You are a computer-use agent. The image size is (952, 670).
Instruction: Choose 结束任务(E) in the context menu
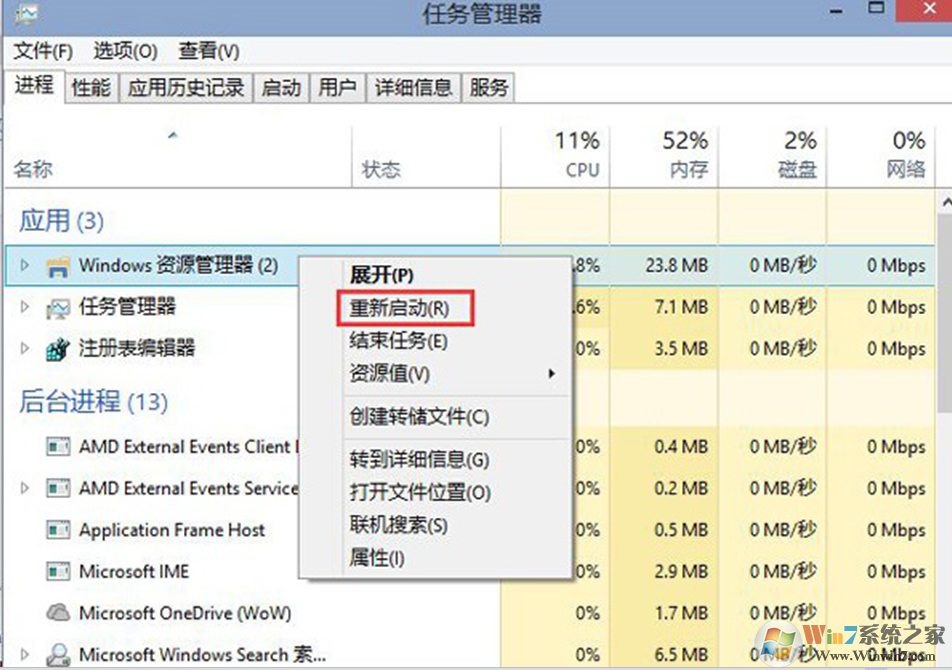[x=398, y=341]
